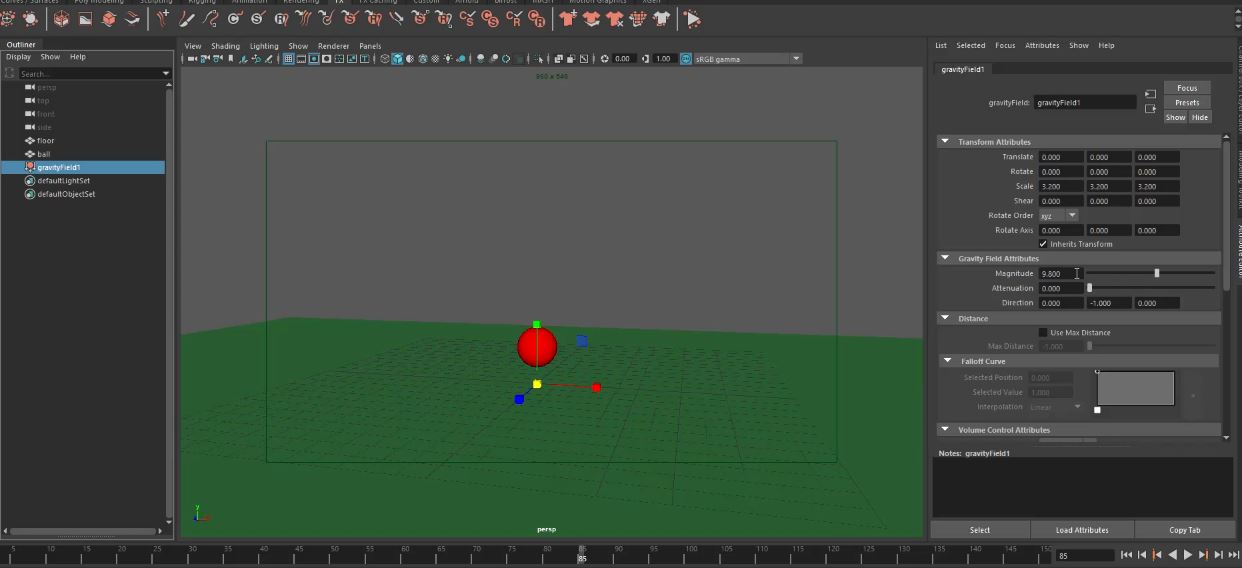
Task: Click the Hide button
Action: 1200,117
